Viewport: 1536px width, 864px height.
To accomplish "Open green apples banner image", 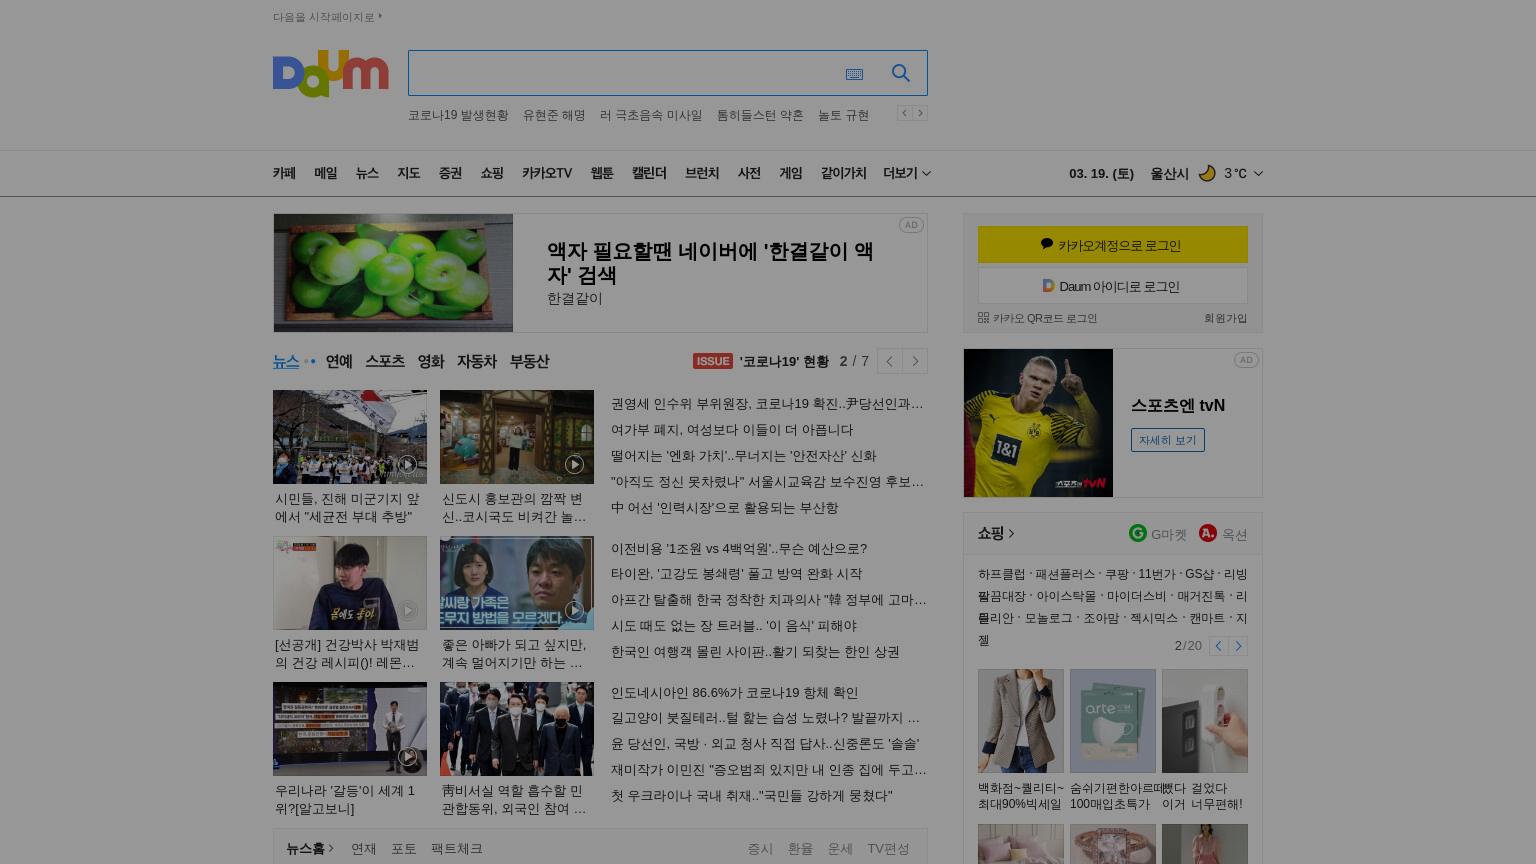I will (x=393, y=273).
